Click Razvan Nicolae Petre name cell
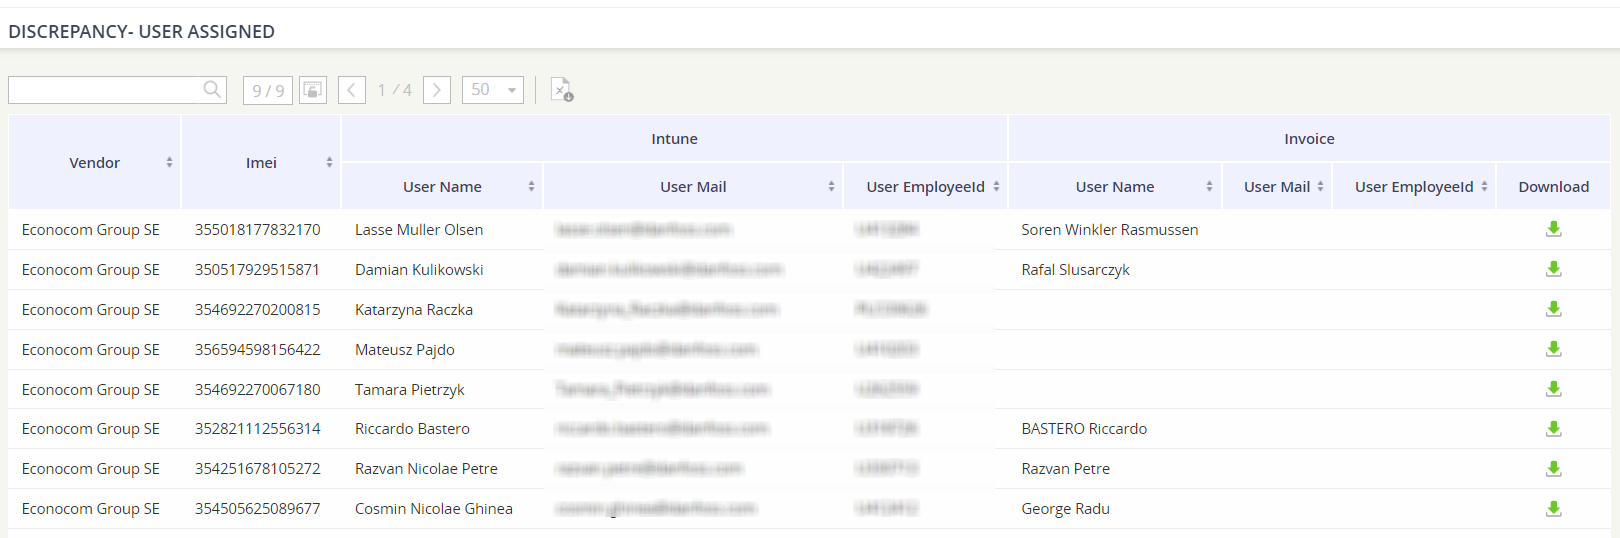 (426, 469)
